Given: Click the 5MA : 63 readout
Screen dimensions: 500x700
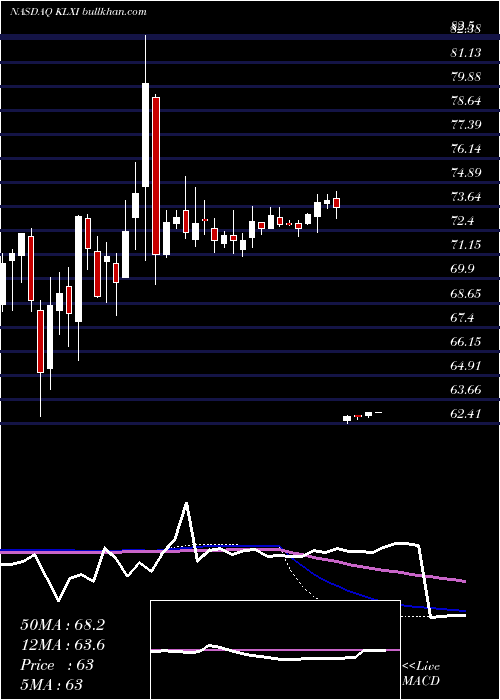Looking at the screenshot, I should (x=52, y=685).
